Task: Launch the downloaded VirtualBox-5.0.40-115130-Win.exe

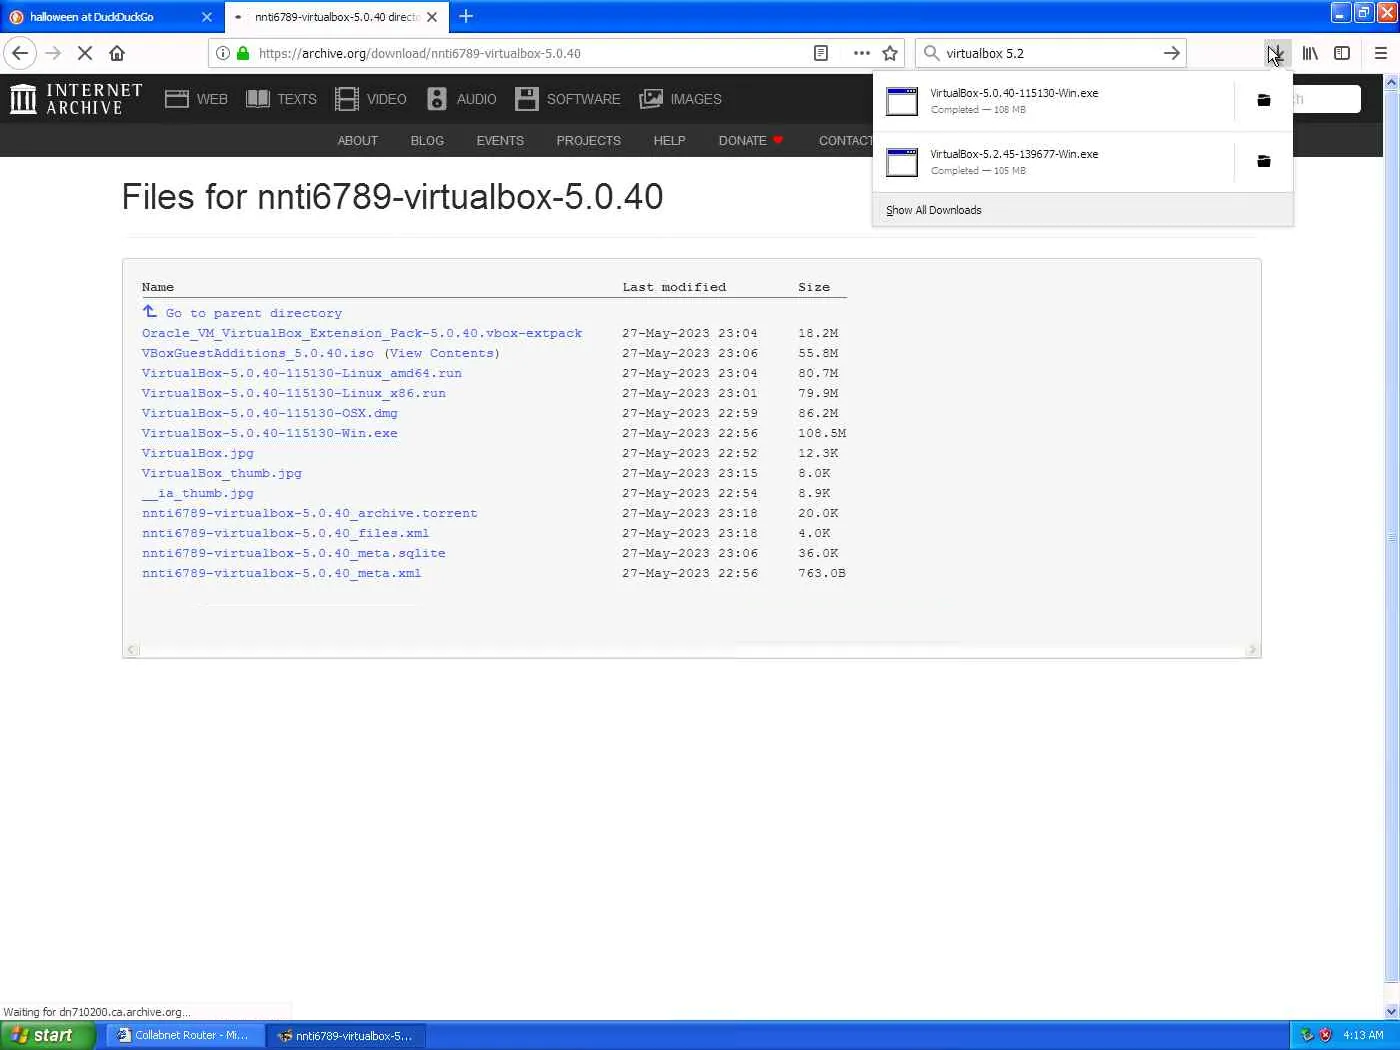Action: pyautogui.click(x=1053, y=101)
